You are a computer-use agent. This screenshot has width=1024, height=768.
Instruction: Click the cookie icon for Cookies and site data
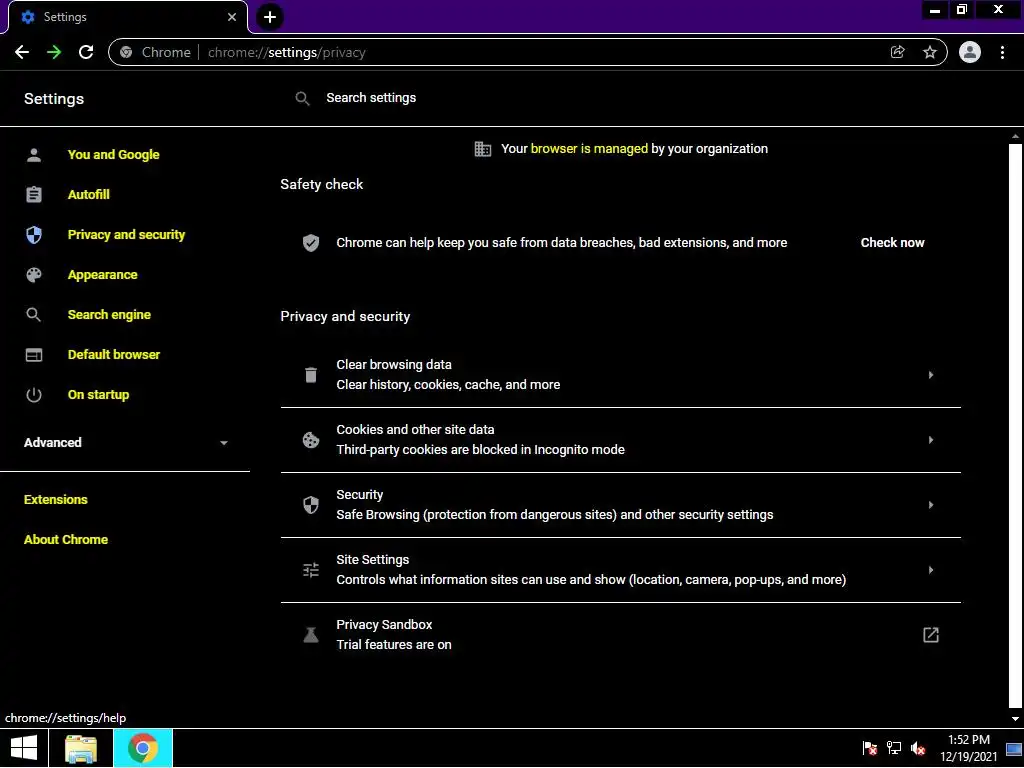(311, 440)
